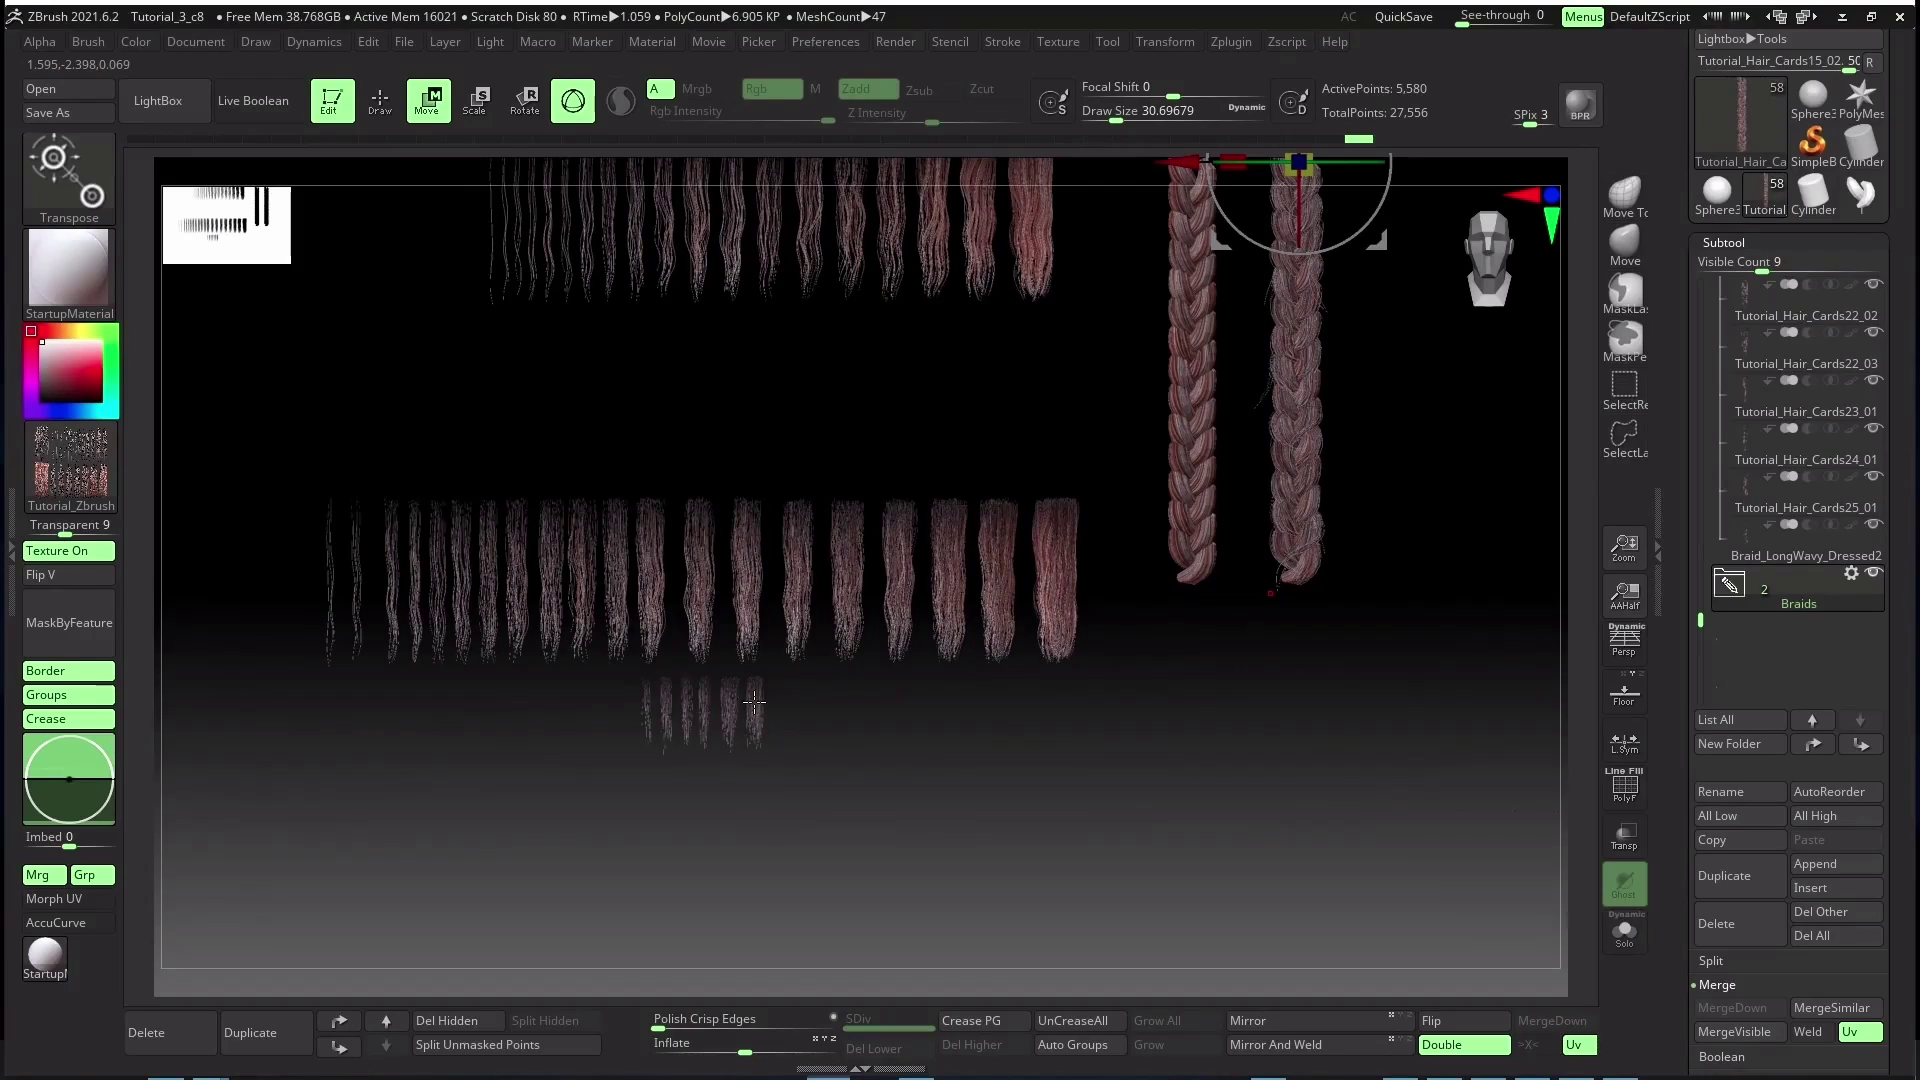1920x1080 pixels.
Task: Toggle PolyF line fill display
Action: pyautogui.click(x=1624, y=786)
